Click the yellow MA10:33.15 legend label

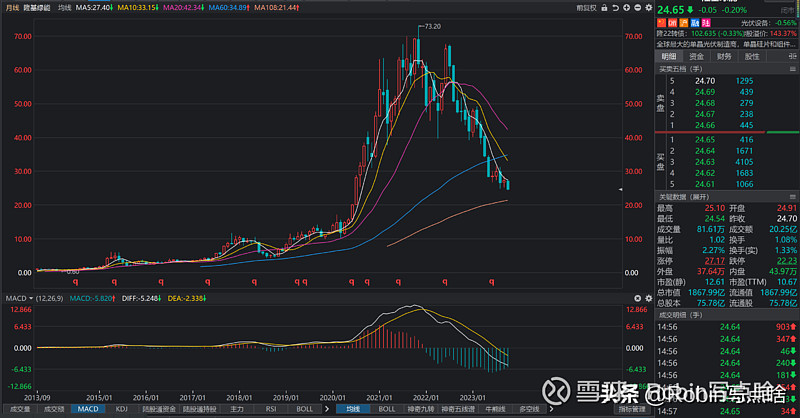[138, 8]
